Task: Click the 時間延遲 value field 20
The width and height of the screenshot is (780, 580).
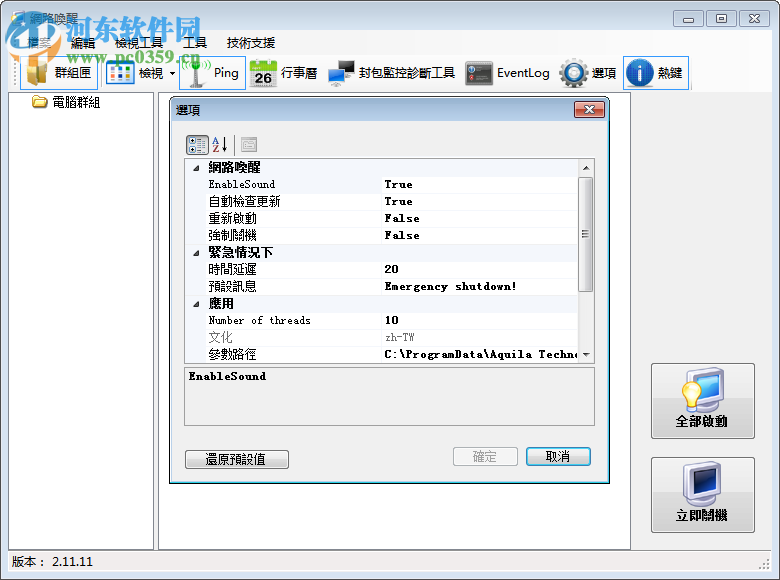Action: click(480, 269)
